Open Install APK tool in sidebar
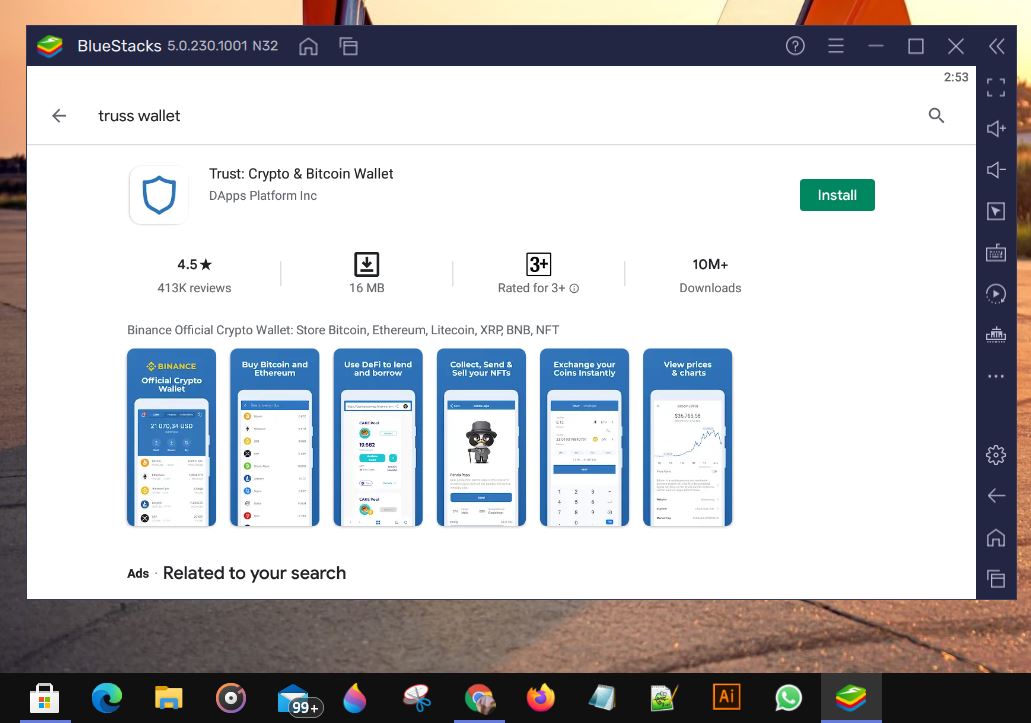 click(x=995, y=335)
